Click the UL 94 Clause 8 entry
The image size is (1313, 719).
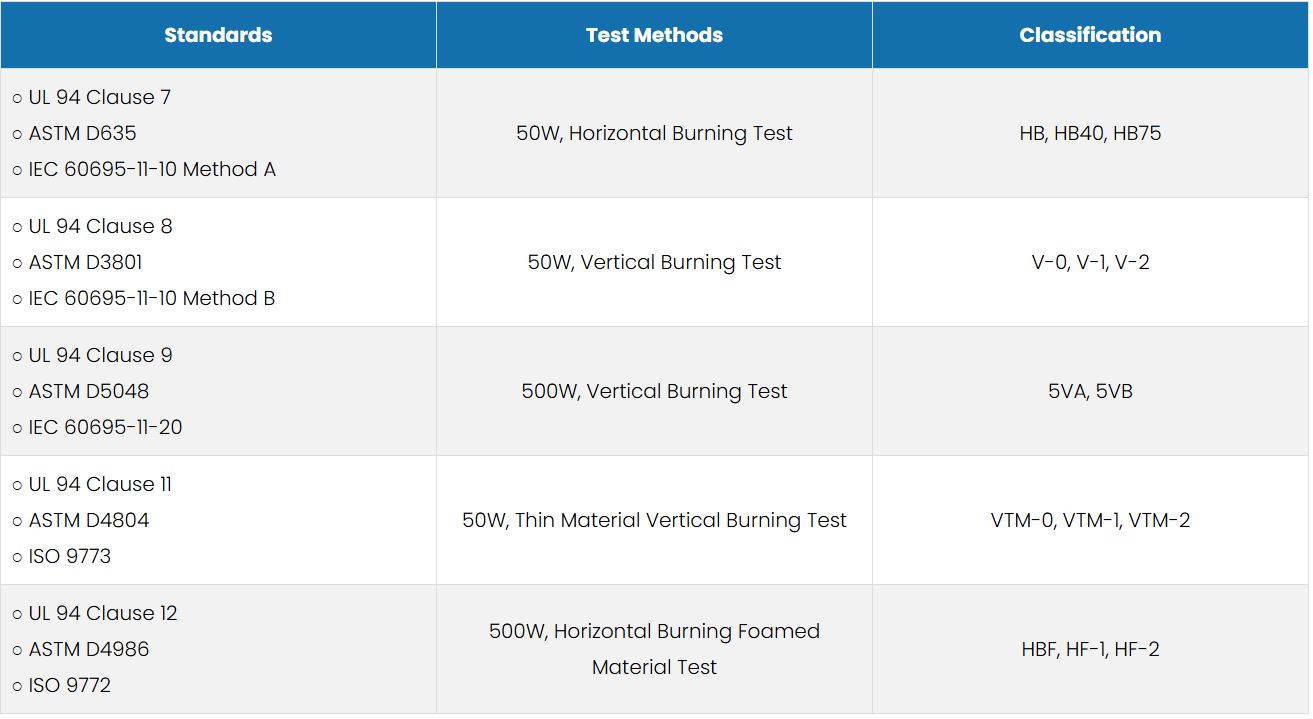pos(100,226)
